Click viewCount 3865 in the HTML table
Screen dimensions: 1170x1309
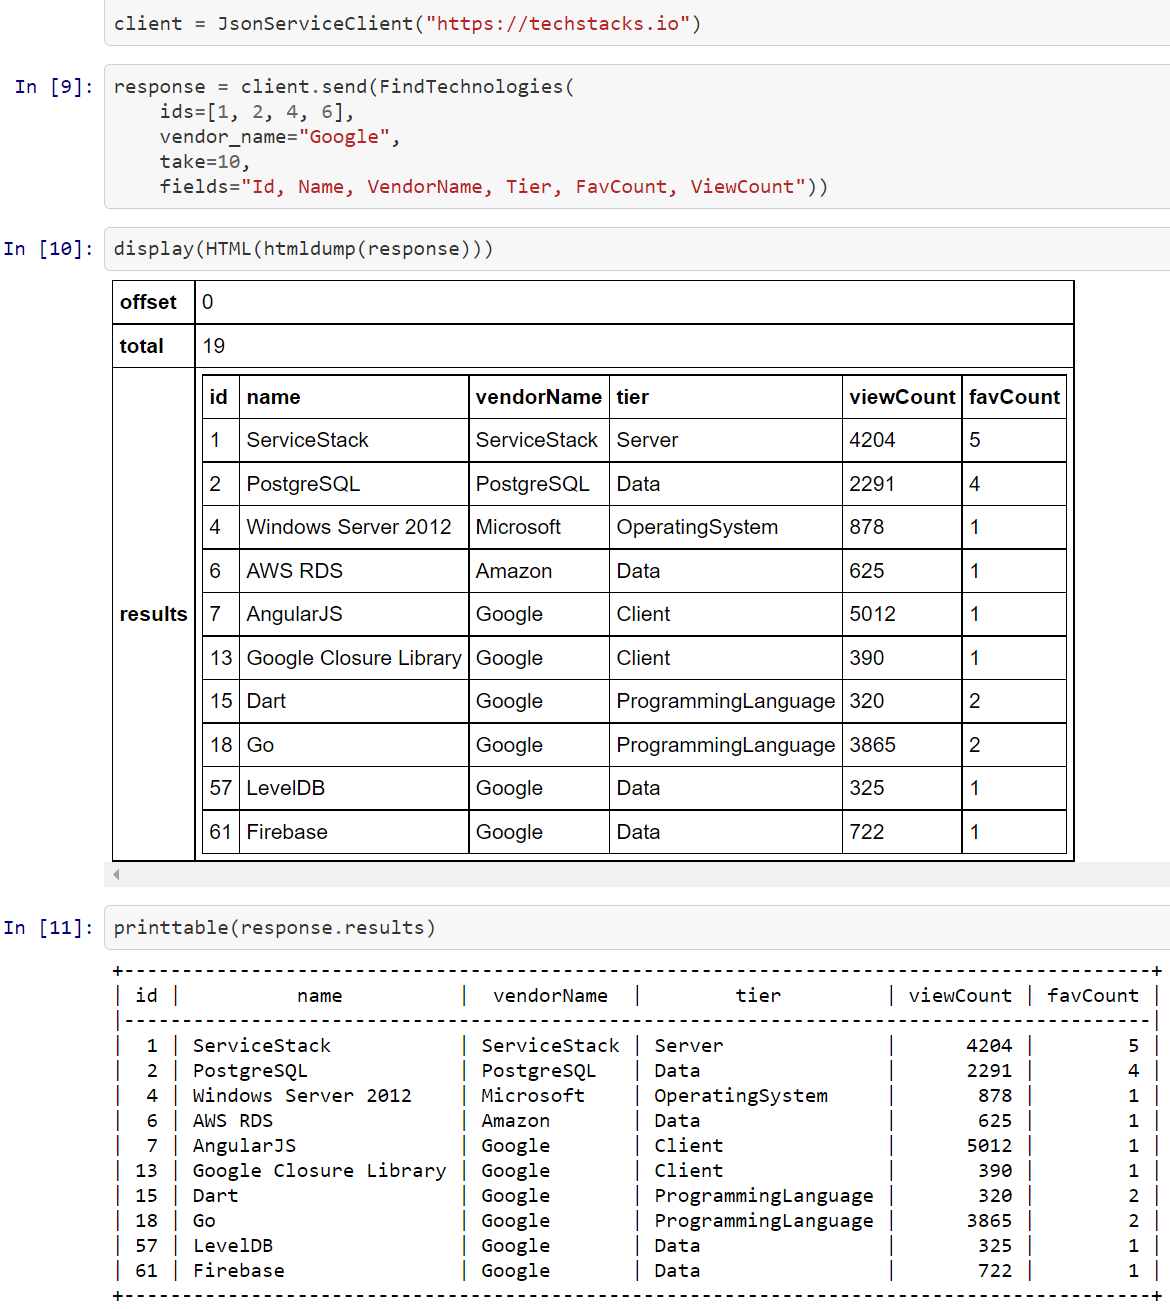tap(872, 745)
